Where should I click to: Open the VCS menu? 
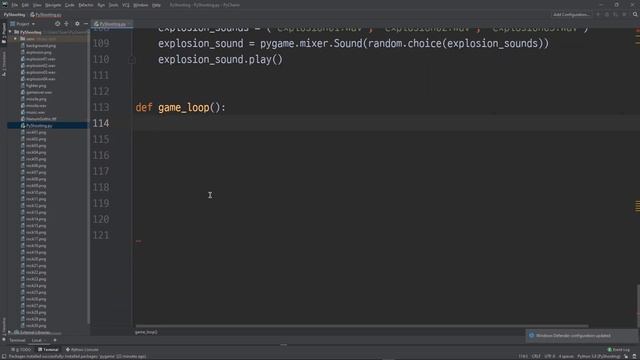126,5
